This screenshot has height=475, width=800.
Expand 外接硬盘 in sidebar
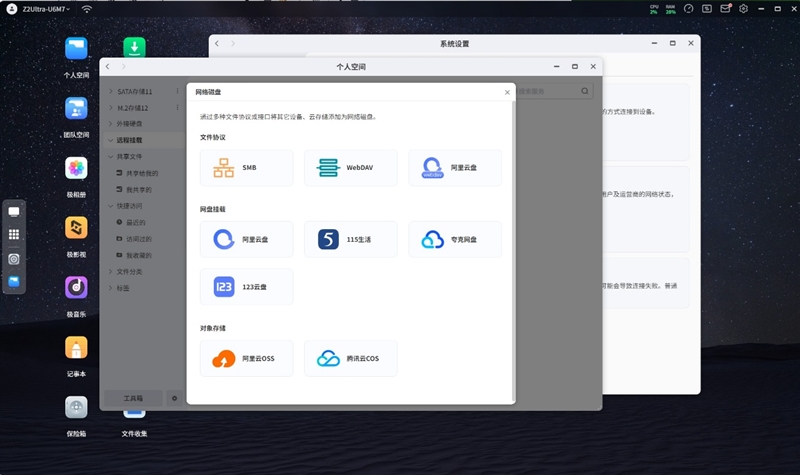pos(111,123)
